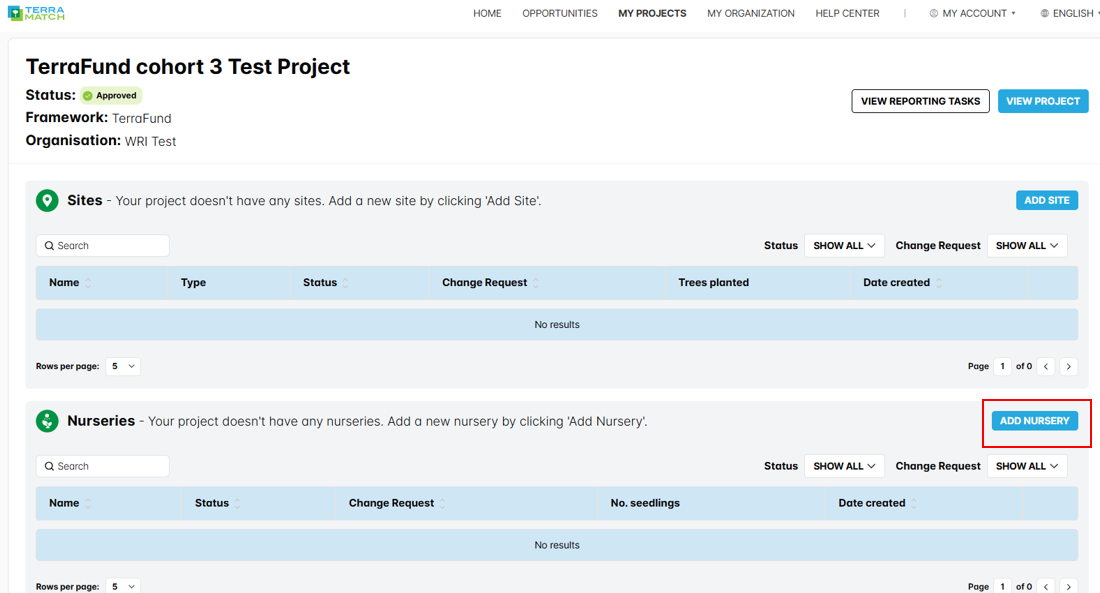The width and height of the screenshot is (1100, 593).
Task: Open Sites Change Request SHOW ALL dropdown
Action: click(x=1027, y=246)
